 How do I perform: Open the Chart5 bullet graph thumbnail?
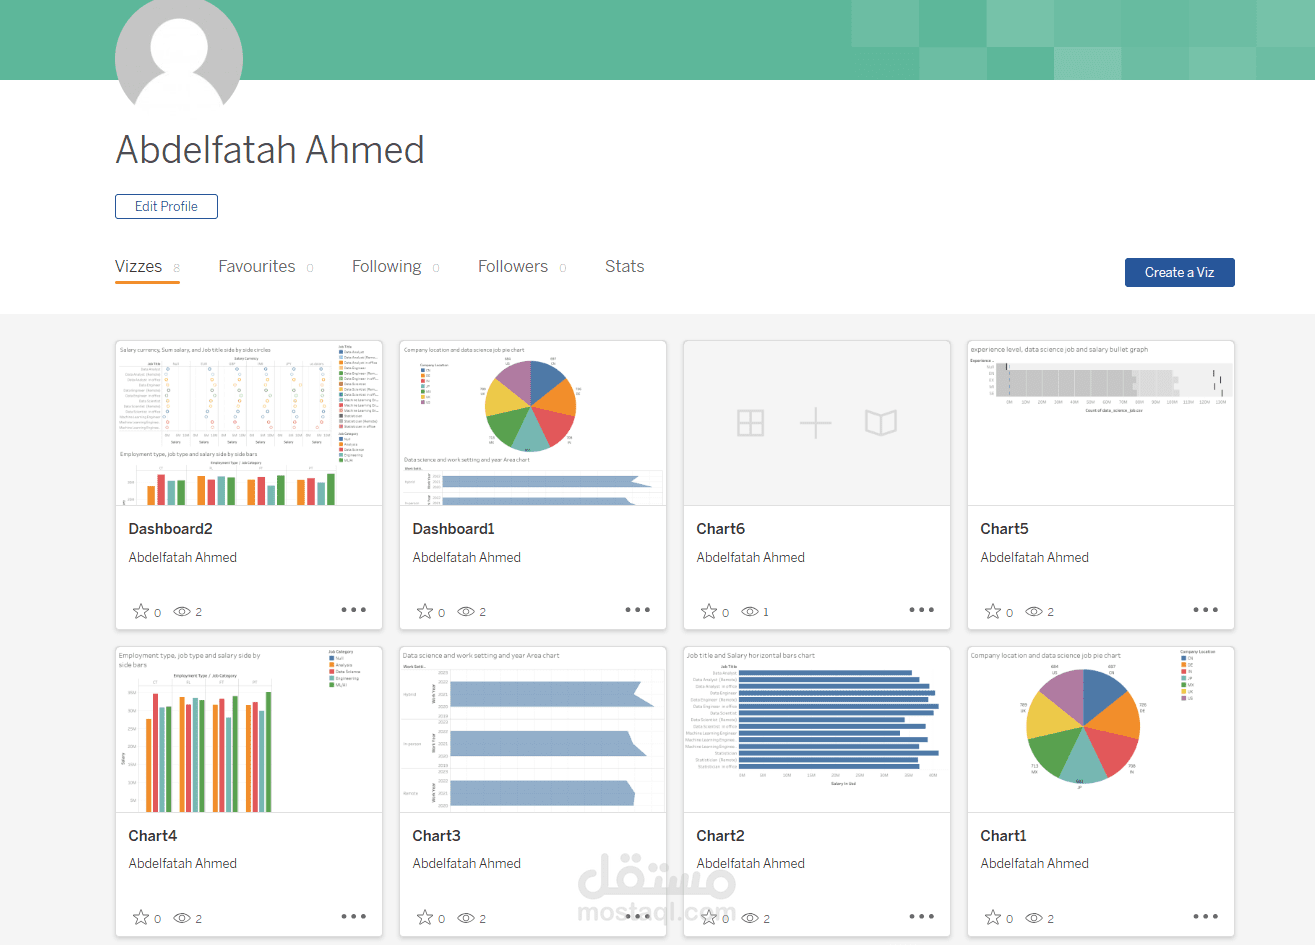(x=1101, y=424)
